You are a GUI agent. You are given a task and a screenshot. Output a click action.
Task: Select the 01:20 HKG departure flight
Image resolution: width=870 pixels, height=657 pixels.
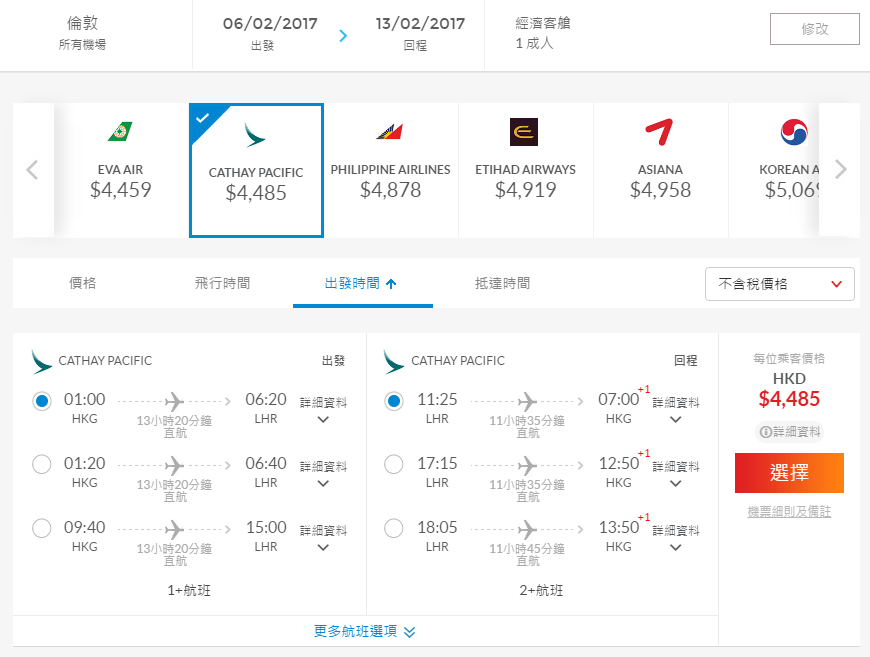42,464
